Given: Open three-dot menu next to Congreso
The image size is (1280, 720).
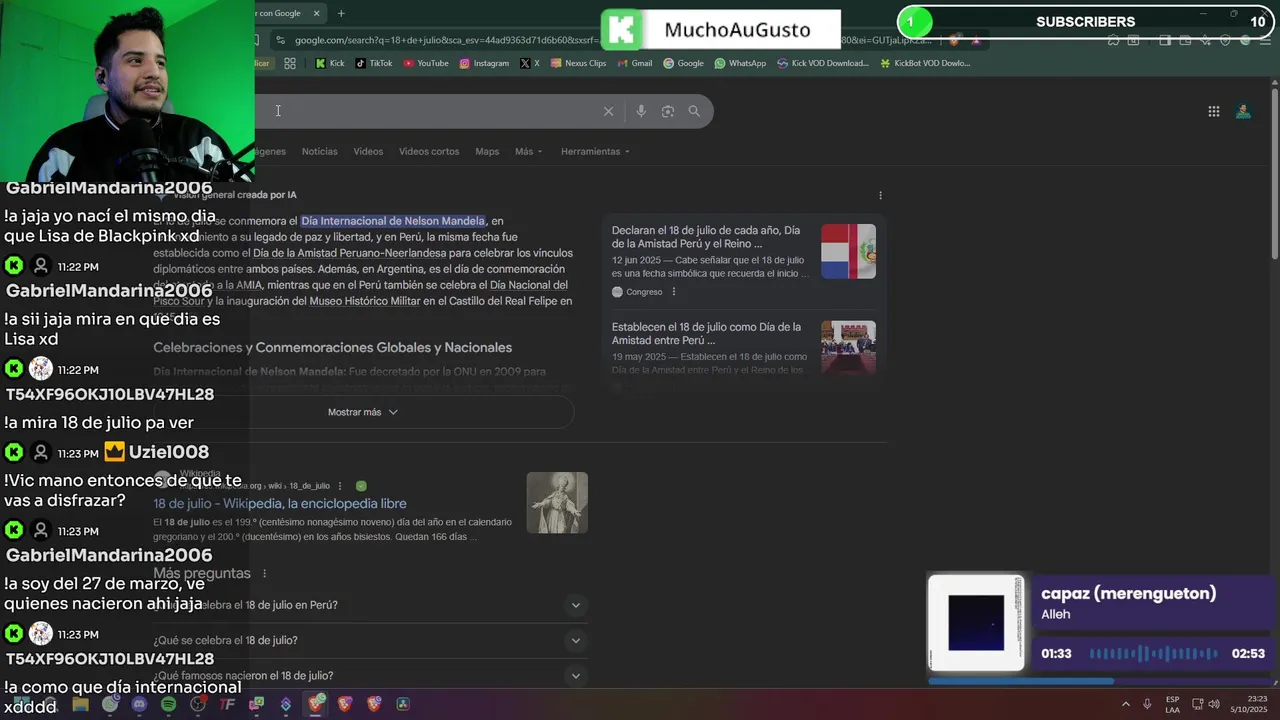Looking at the screenshot, I should 673,292.
